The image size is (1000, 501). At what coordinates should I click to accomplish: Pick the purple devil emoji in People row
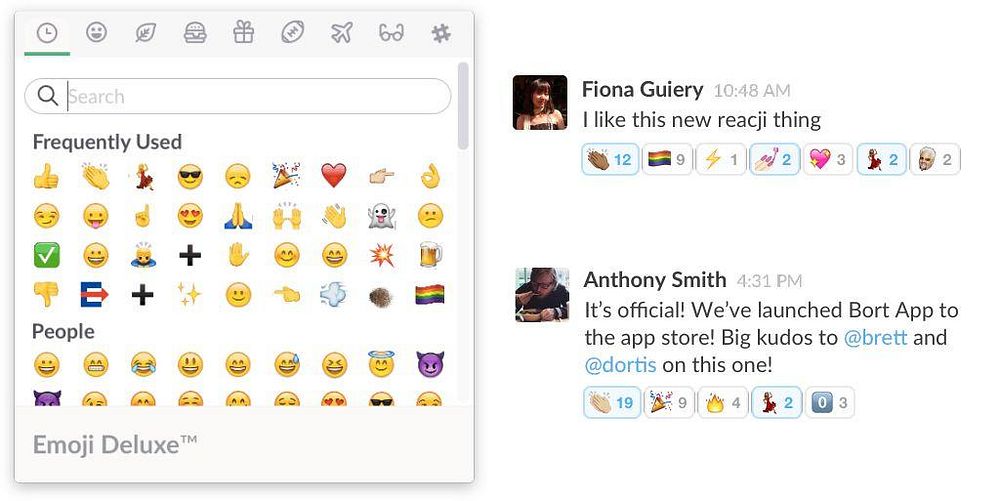[430, 364]
